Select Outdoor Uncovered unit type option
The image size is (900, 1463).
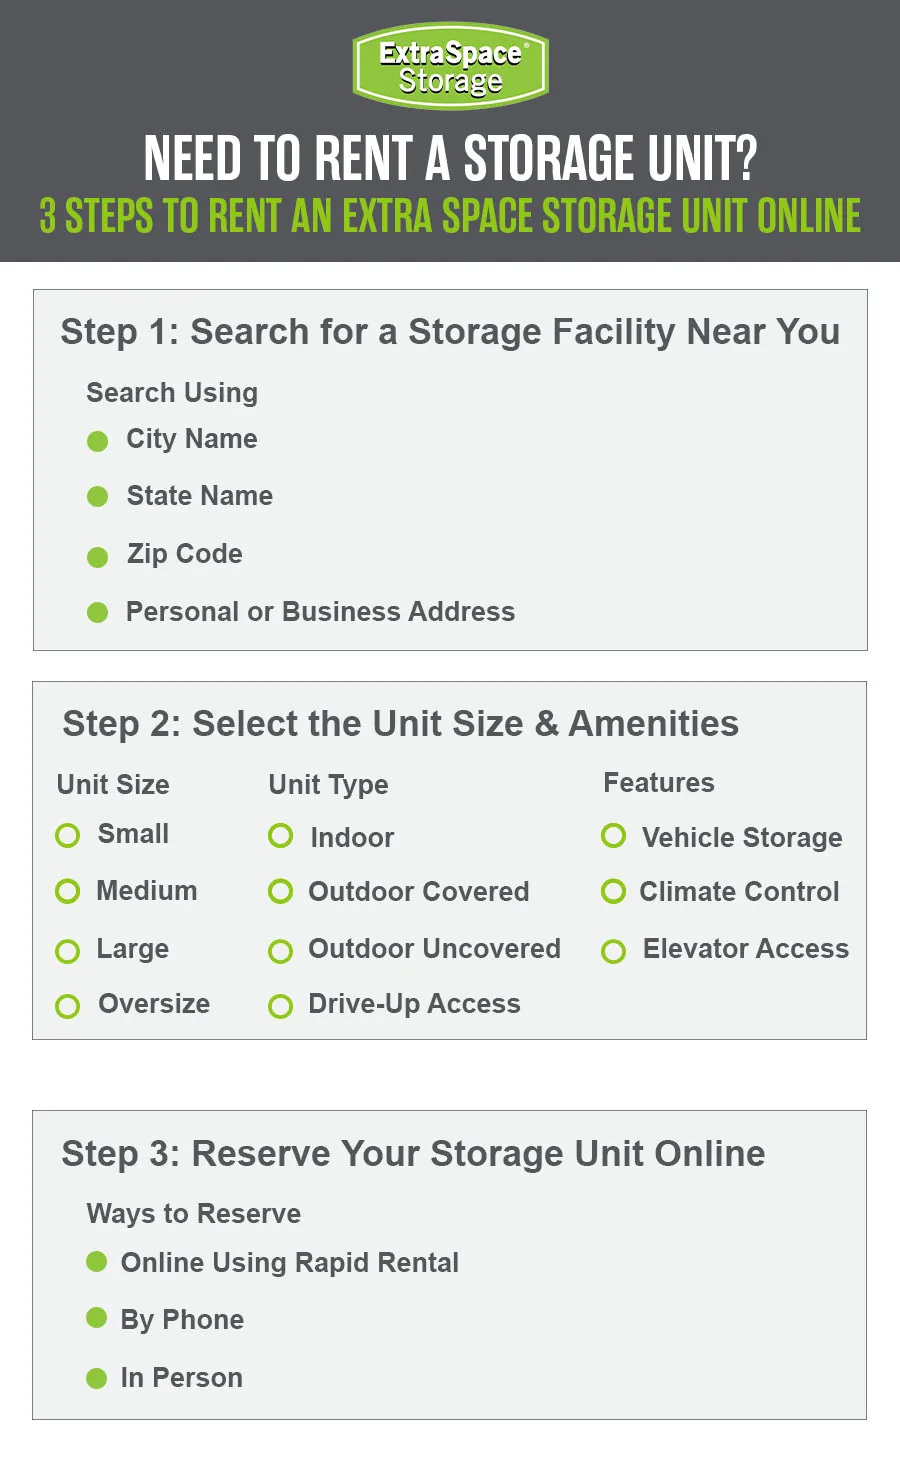(x=281, y=950)
